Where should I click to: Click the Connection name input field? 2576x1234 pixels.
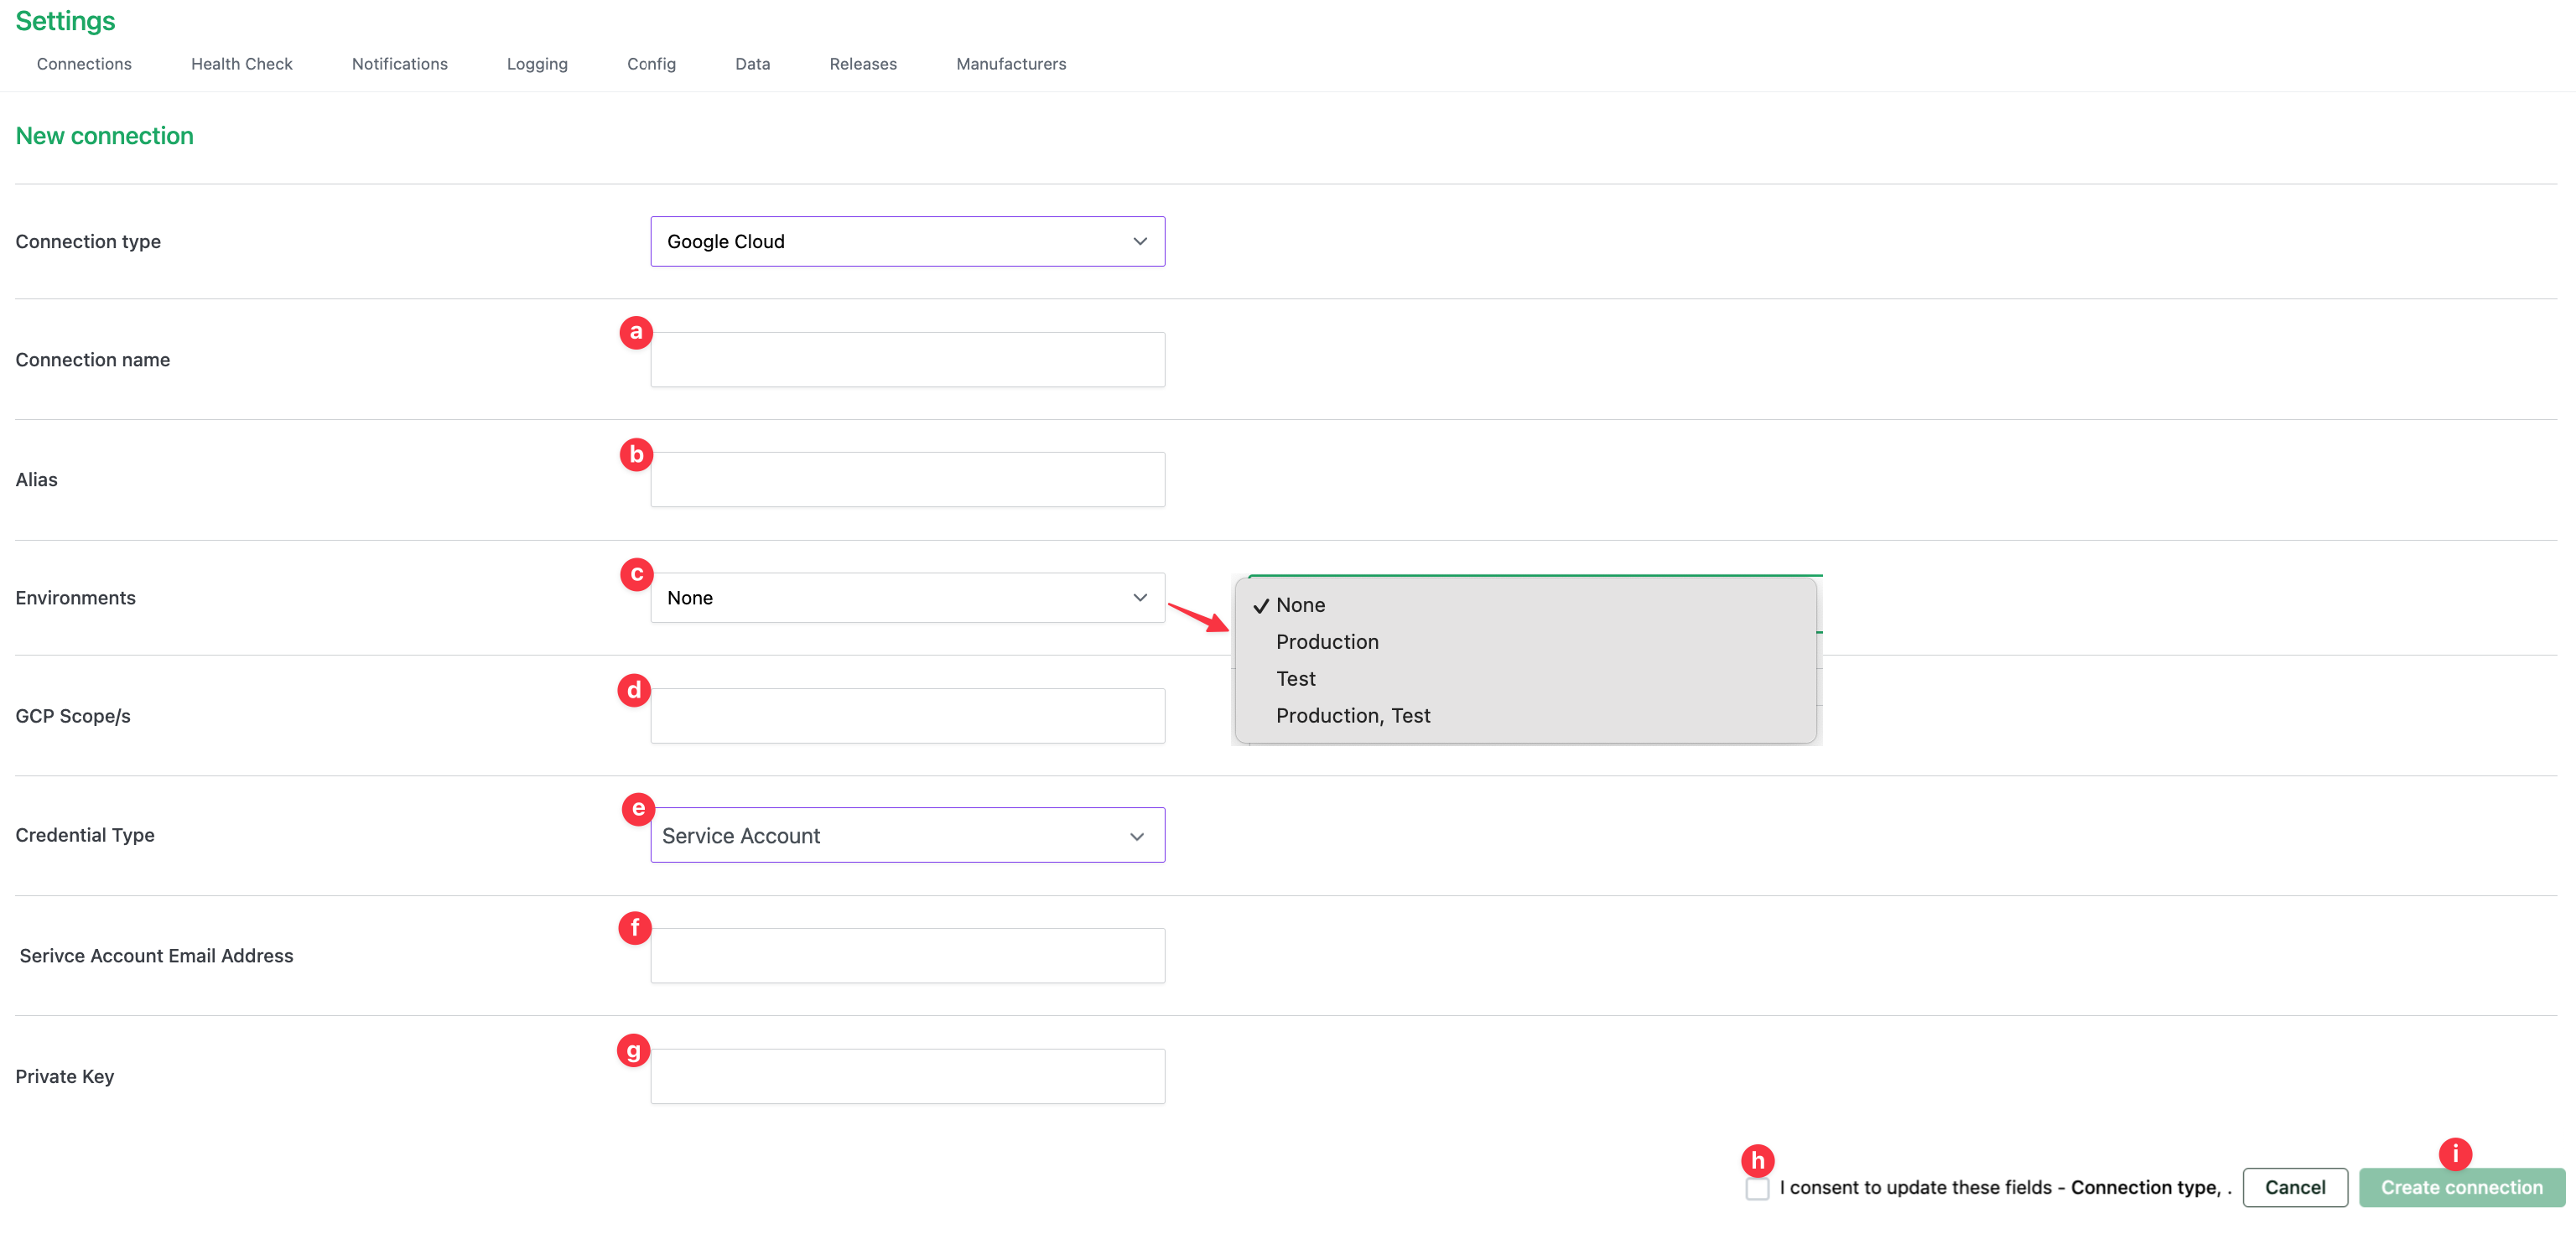coord(907,359)
